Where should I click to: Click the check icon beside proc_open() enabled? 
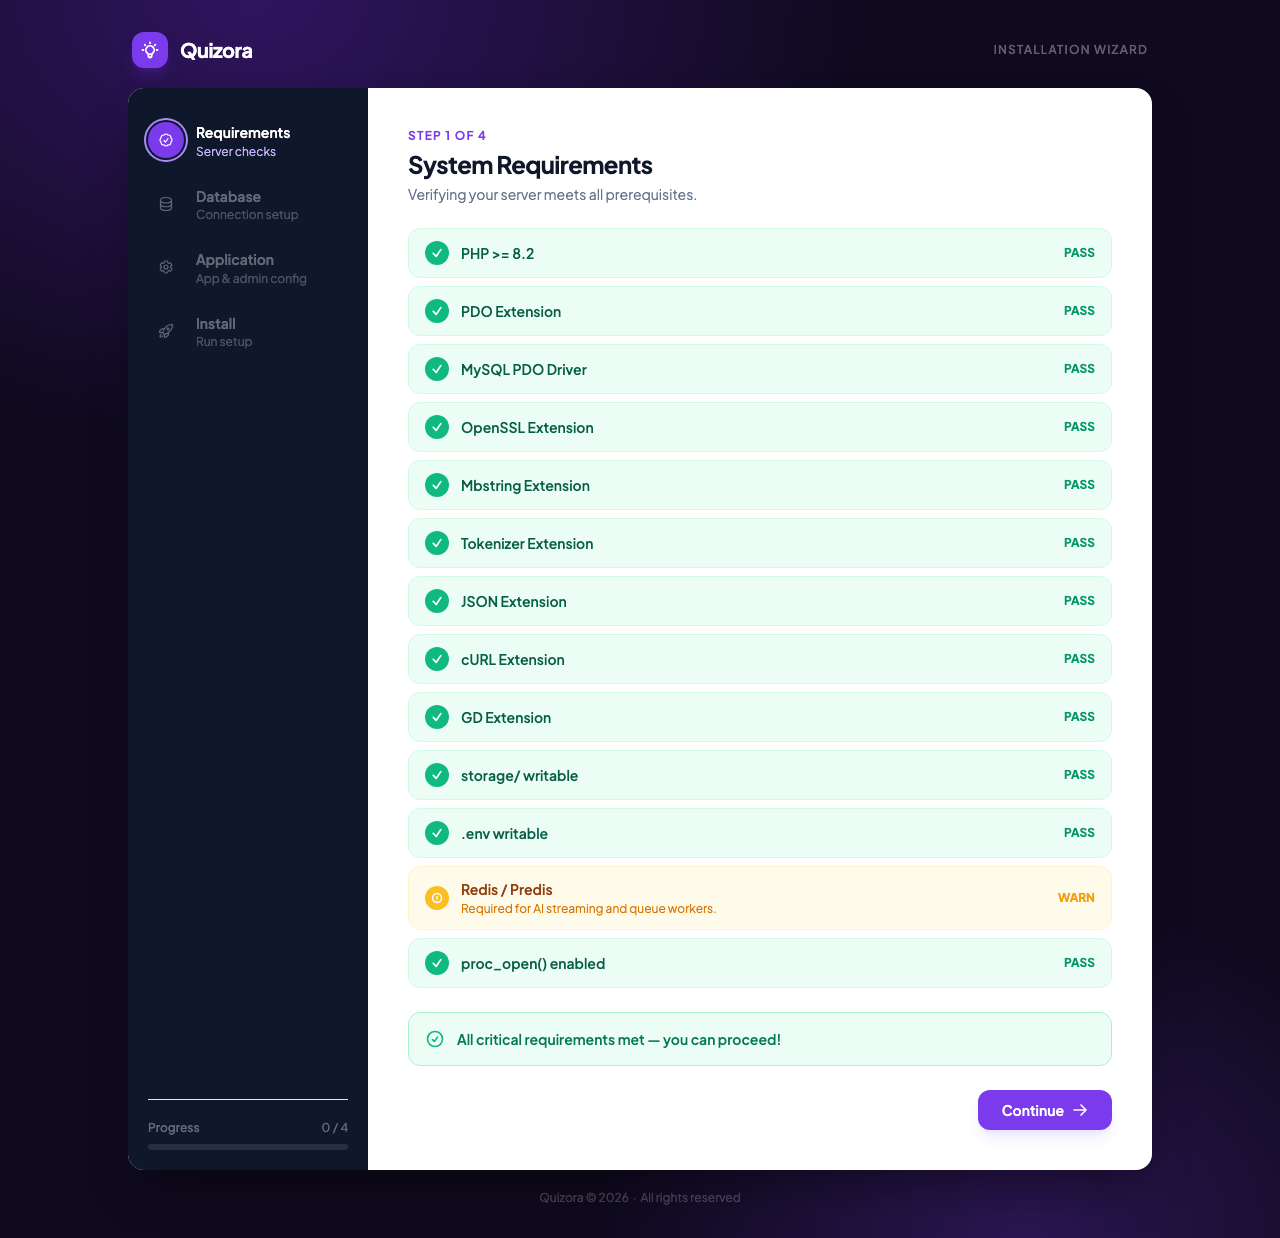[x=437, y=963]
